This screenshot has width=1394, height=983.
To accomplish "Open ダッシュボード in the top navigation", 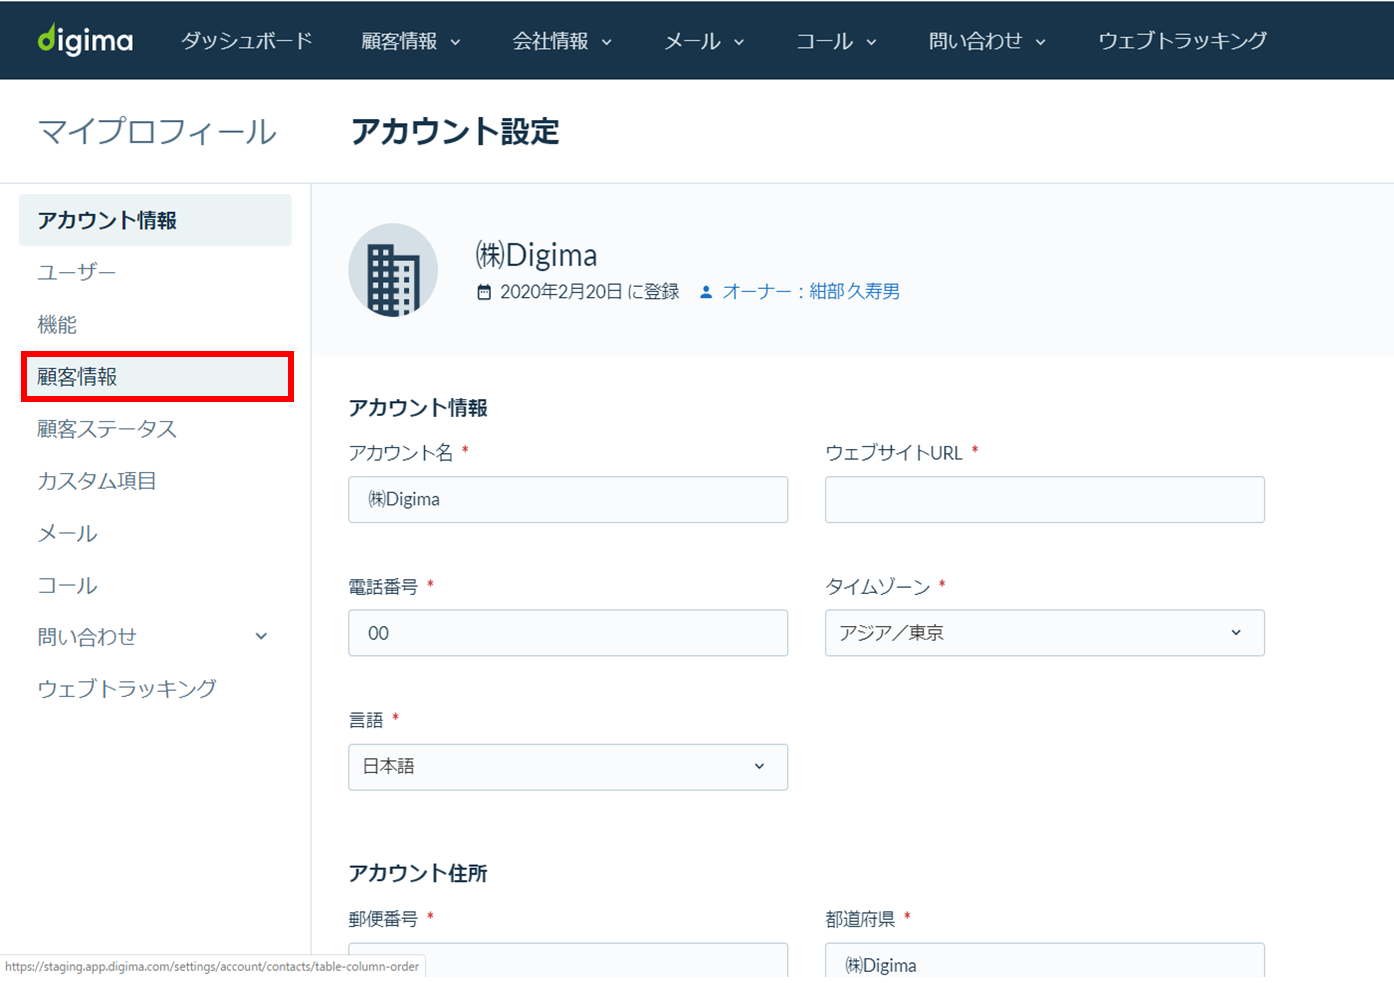I will pos(247,41).
